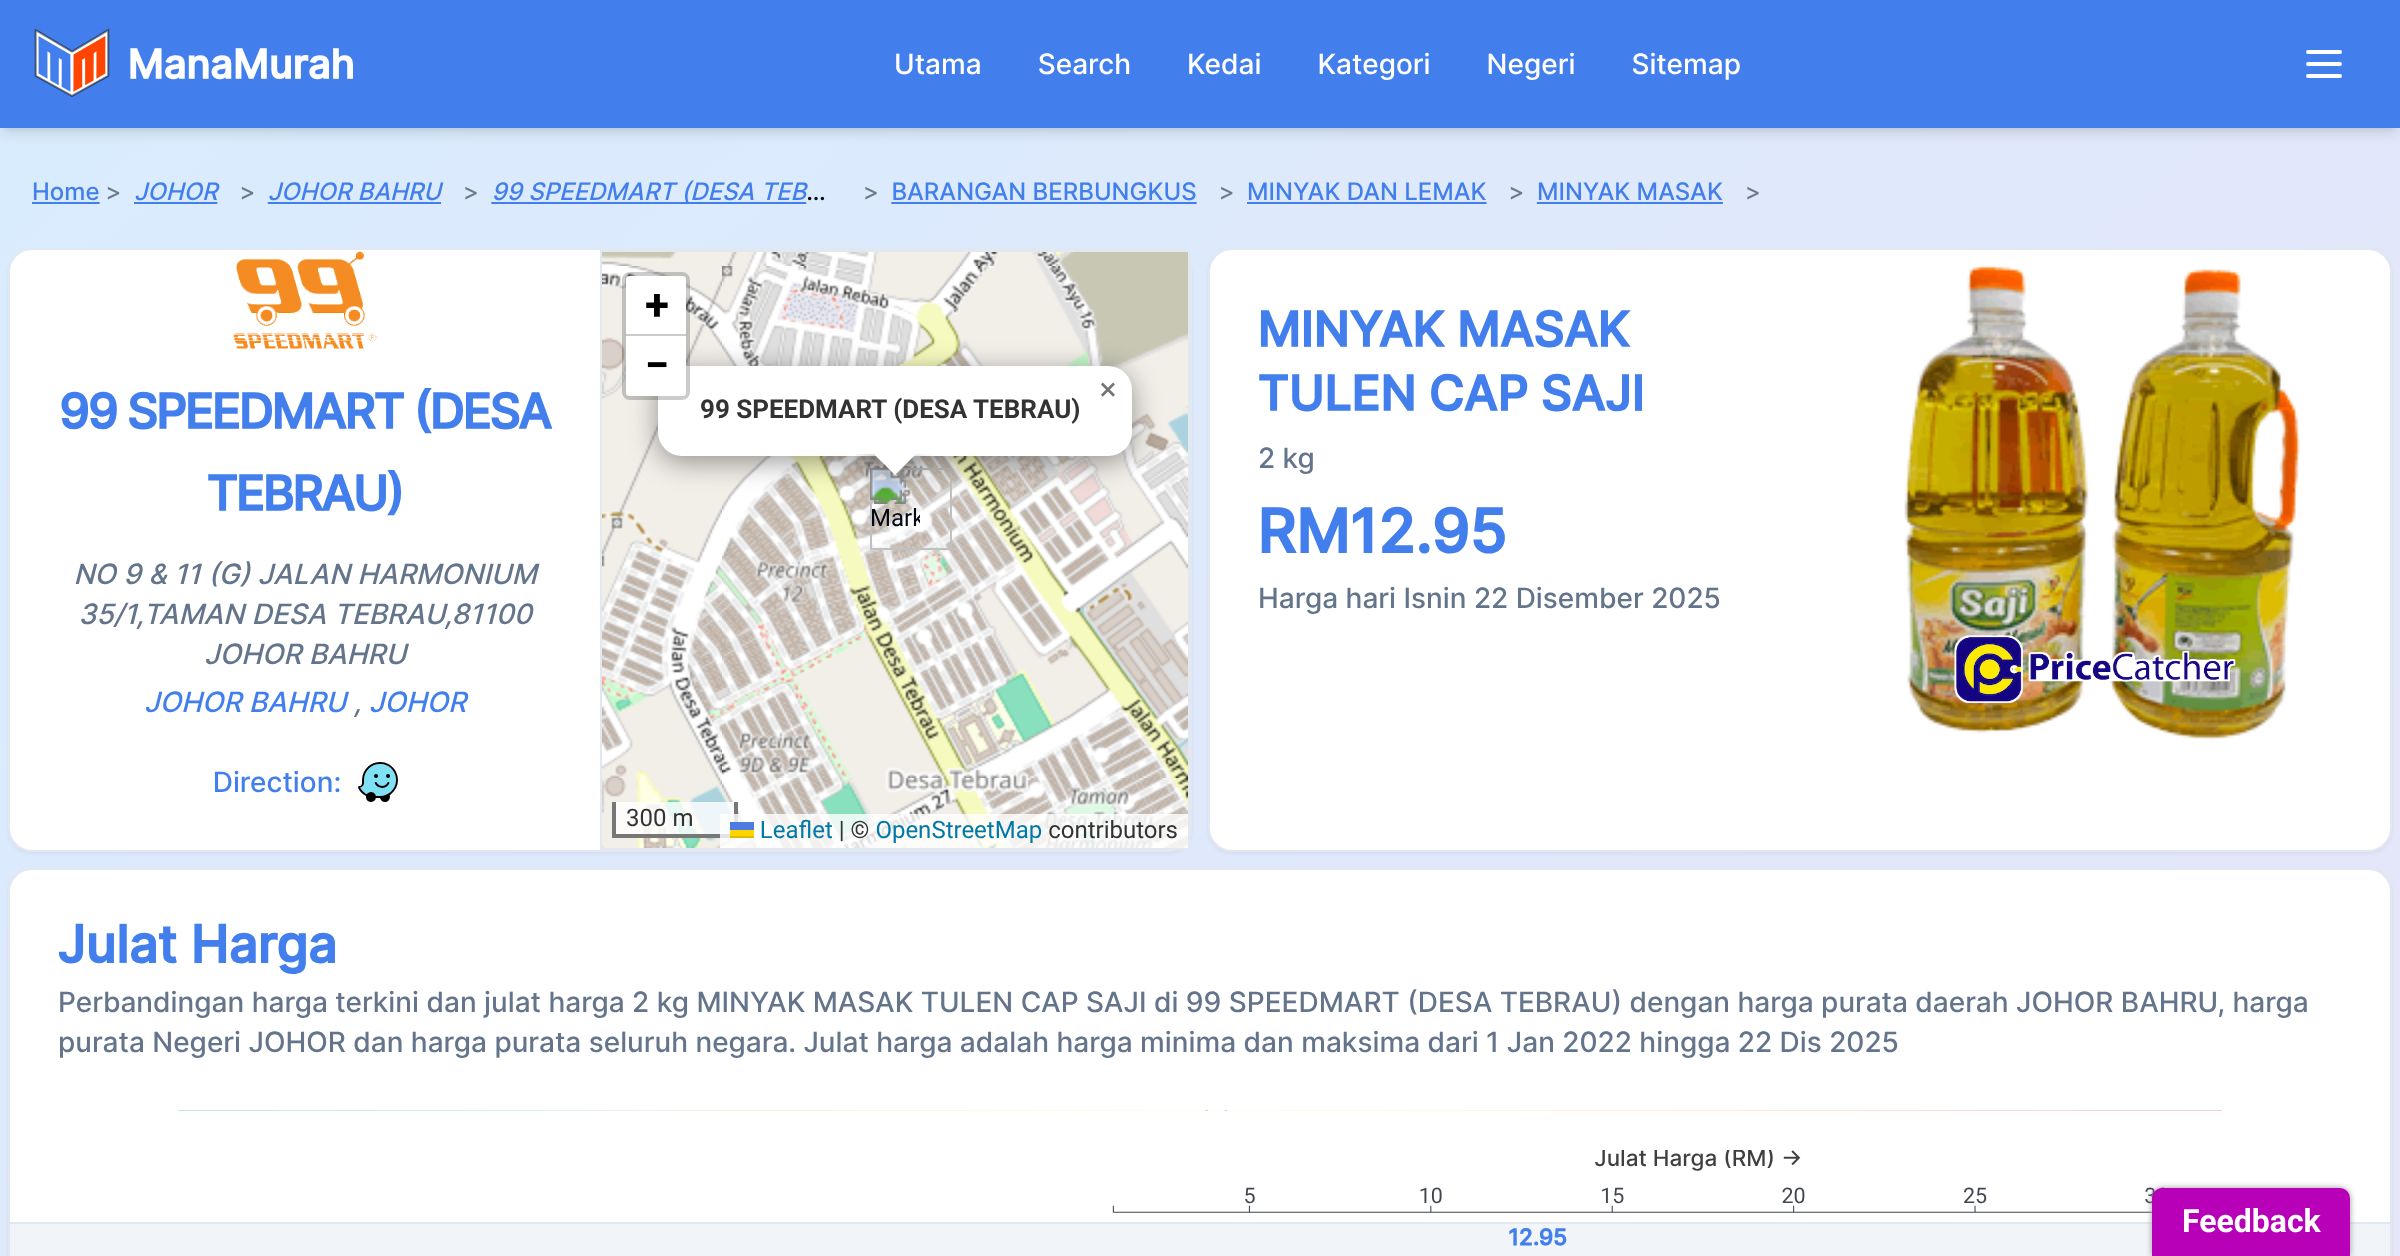2400x1256 pixels.
Task: Open the Search menu item
Action: tap(1084, 64)
